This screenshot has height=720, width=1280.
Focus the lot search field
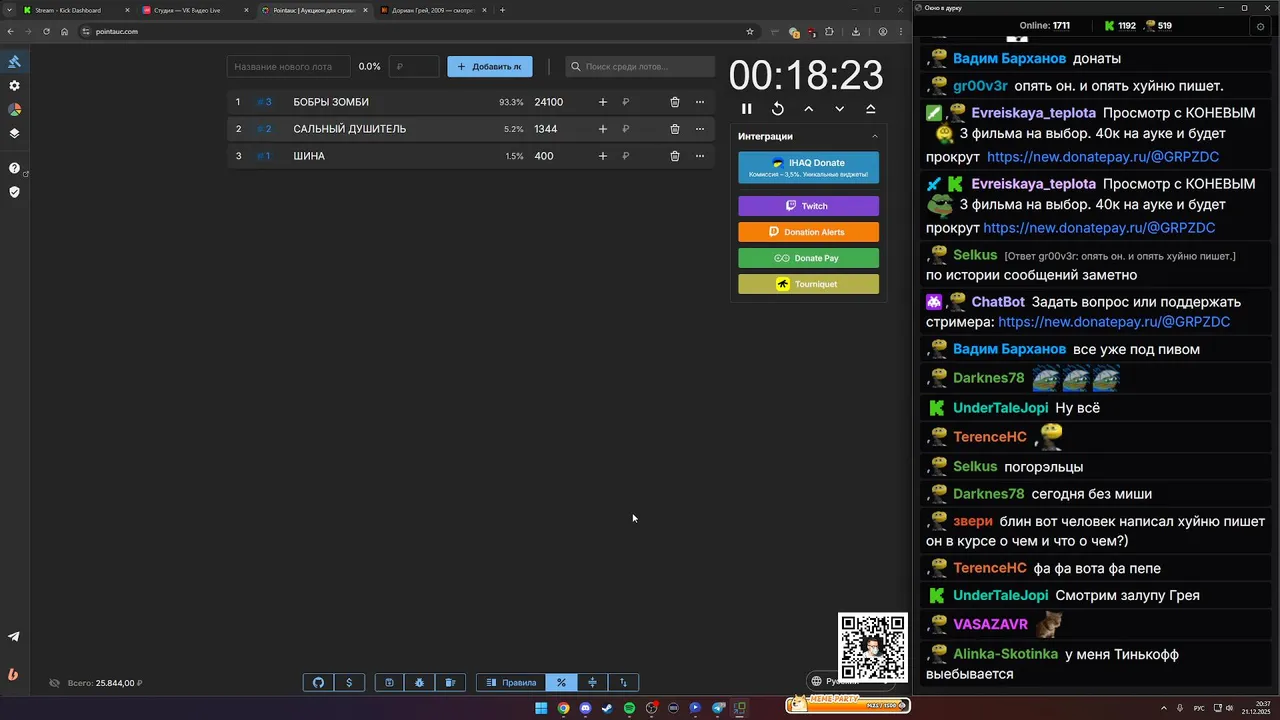pos(640,67)
